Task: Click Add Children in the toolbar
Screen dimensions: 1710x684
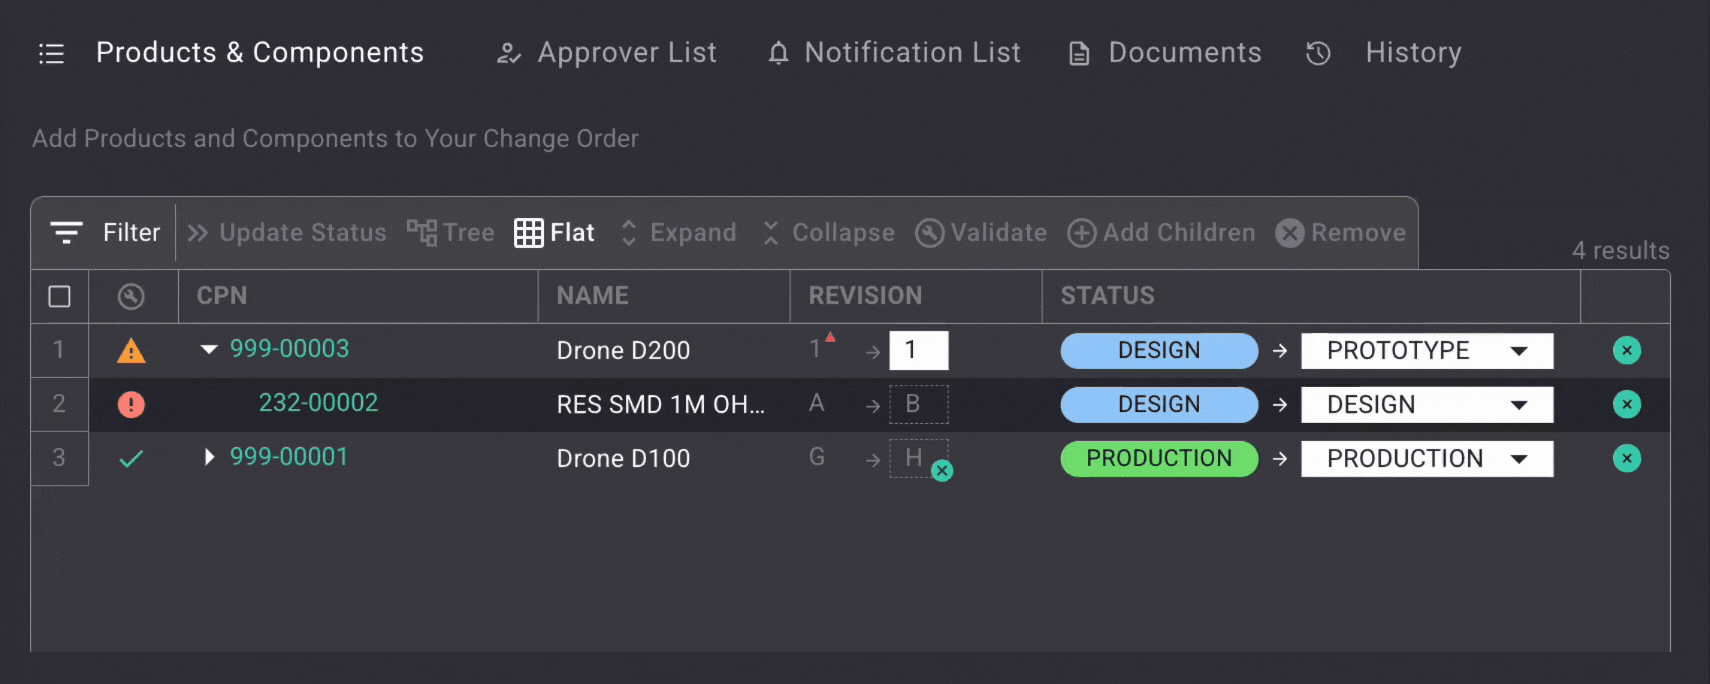Action: pyautogui.click(x=1161, y=233)
